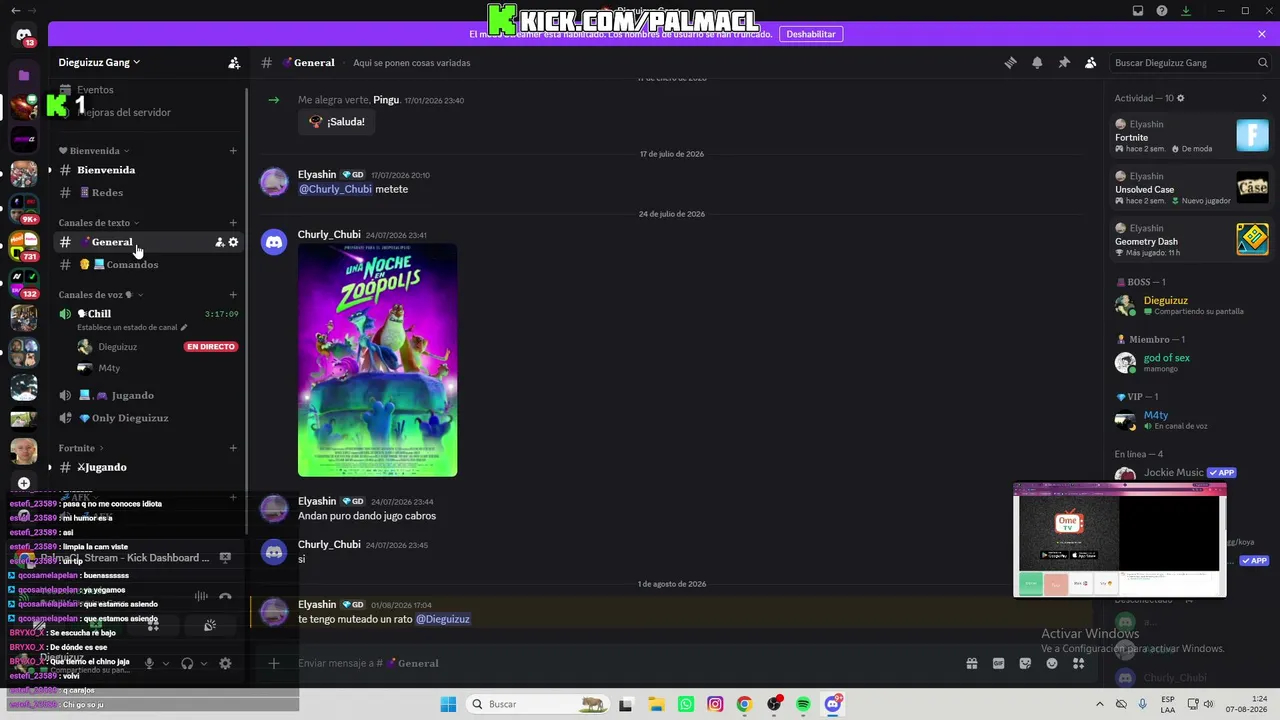Viewport: 1280px width, 720px height.
Task: Open Spotify from the taskbar
Action: tap(803, 704)
